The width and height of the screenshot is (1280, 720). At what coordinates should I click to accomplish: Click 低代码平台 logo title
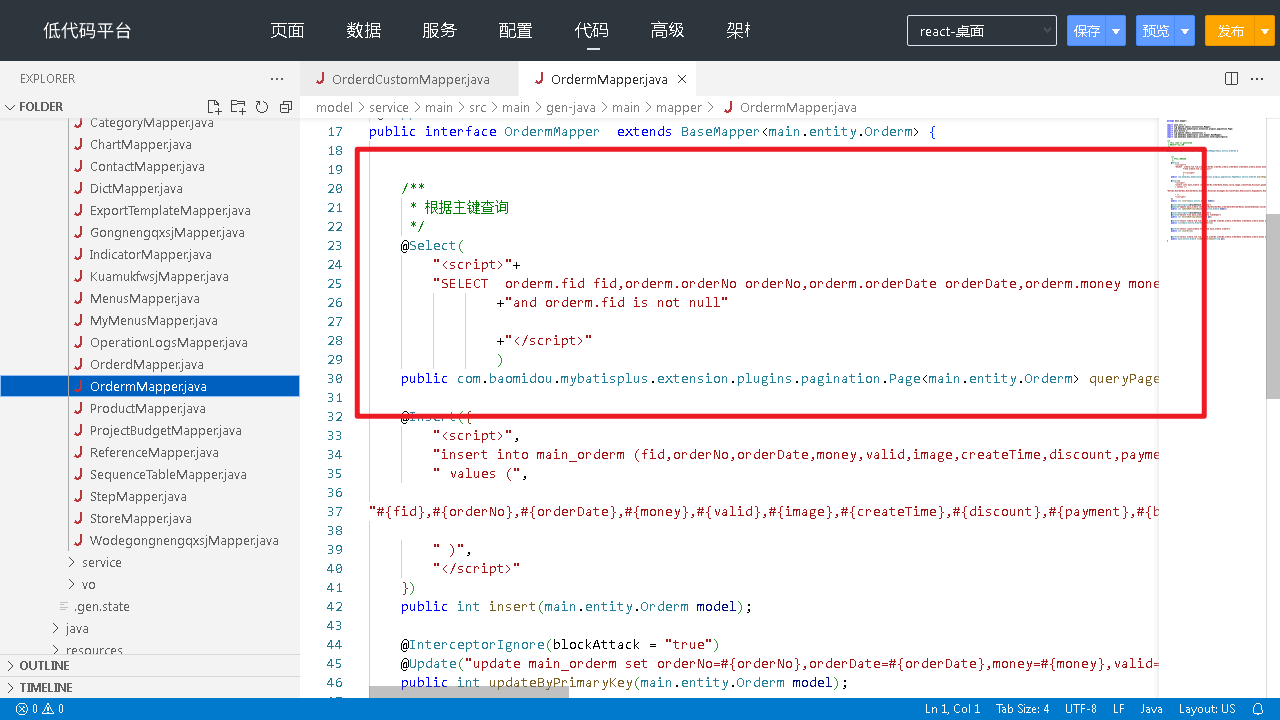click(x=87, y=31)
